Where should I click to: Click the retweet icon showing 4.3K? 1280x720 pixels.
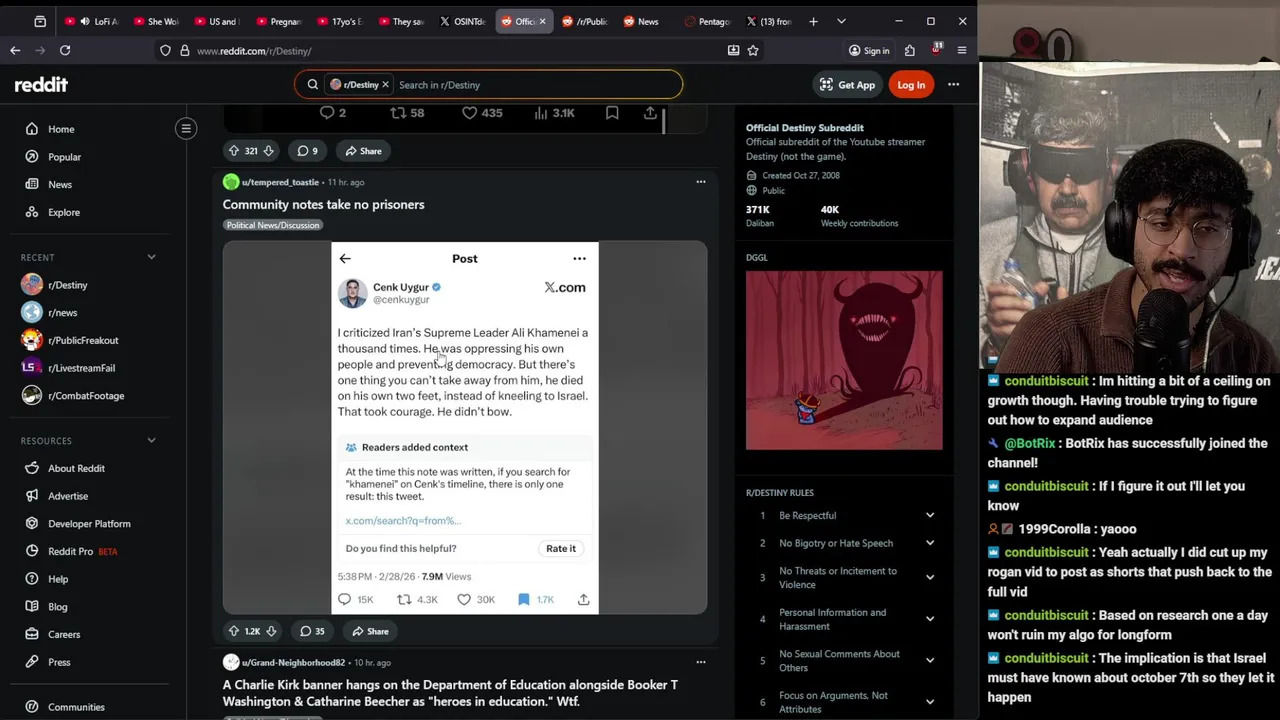[x=404, y=600]
